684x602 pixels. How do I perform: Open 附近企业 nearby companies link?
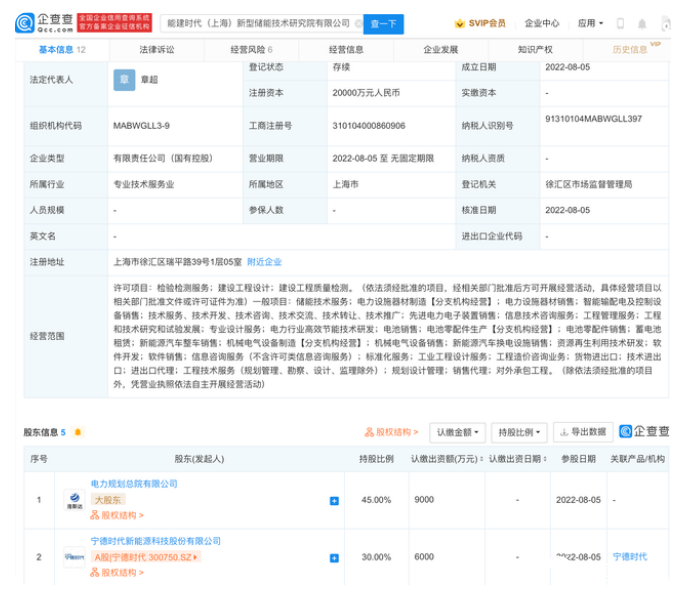click(x=264, y=262)
